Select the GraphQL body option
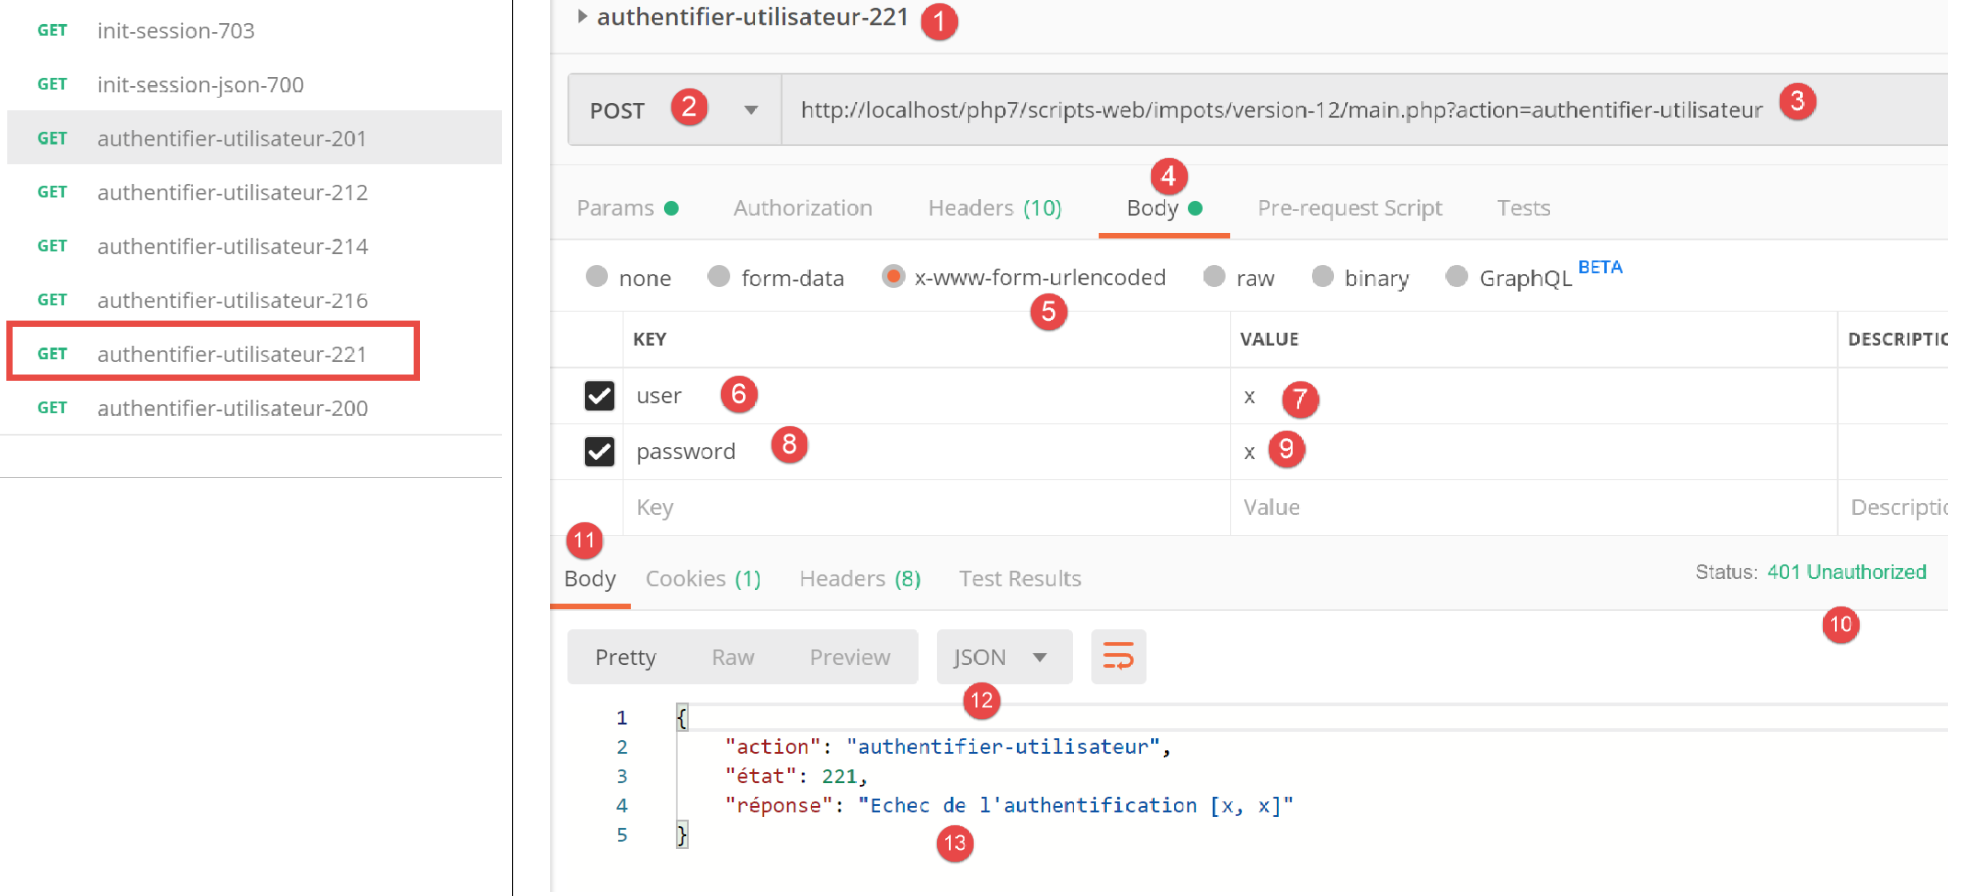The height and width of the screenshot is (896, 1973). (1457, 277)
